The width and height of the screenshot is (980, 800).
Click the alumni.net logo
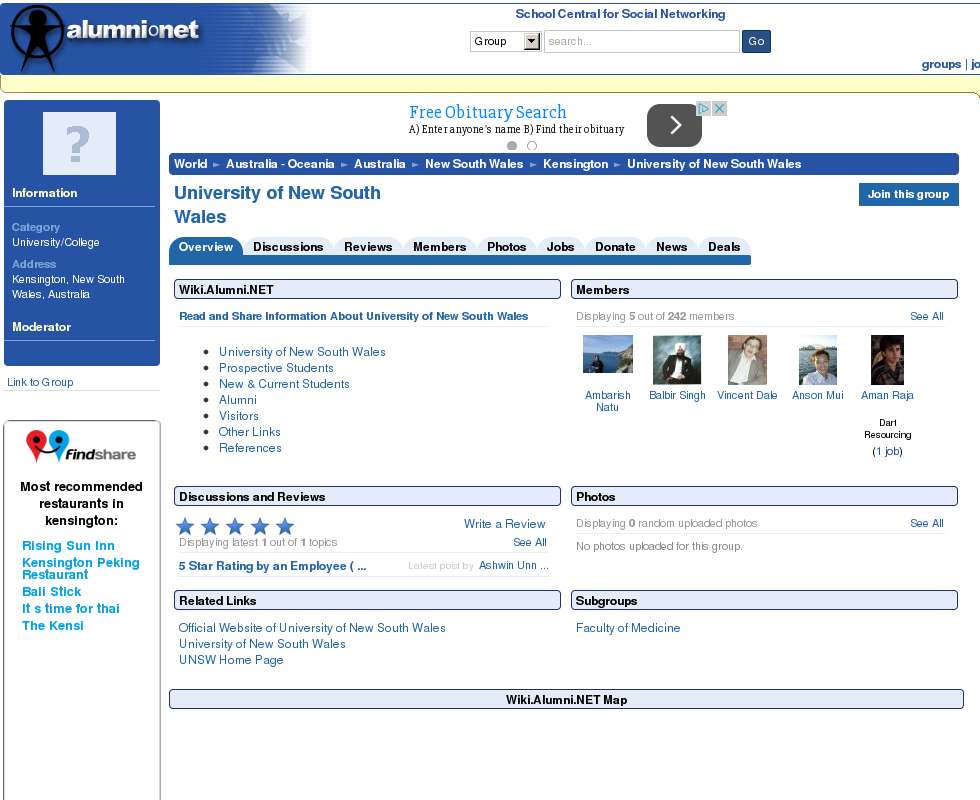pyautogui.click(x=105, y=38)
